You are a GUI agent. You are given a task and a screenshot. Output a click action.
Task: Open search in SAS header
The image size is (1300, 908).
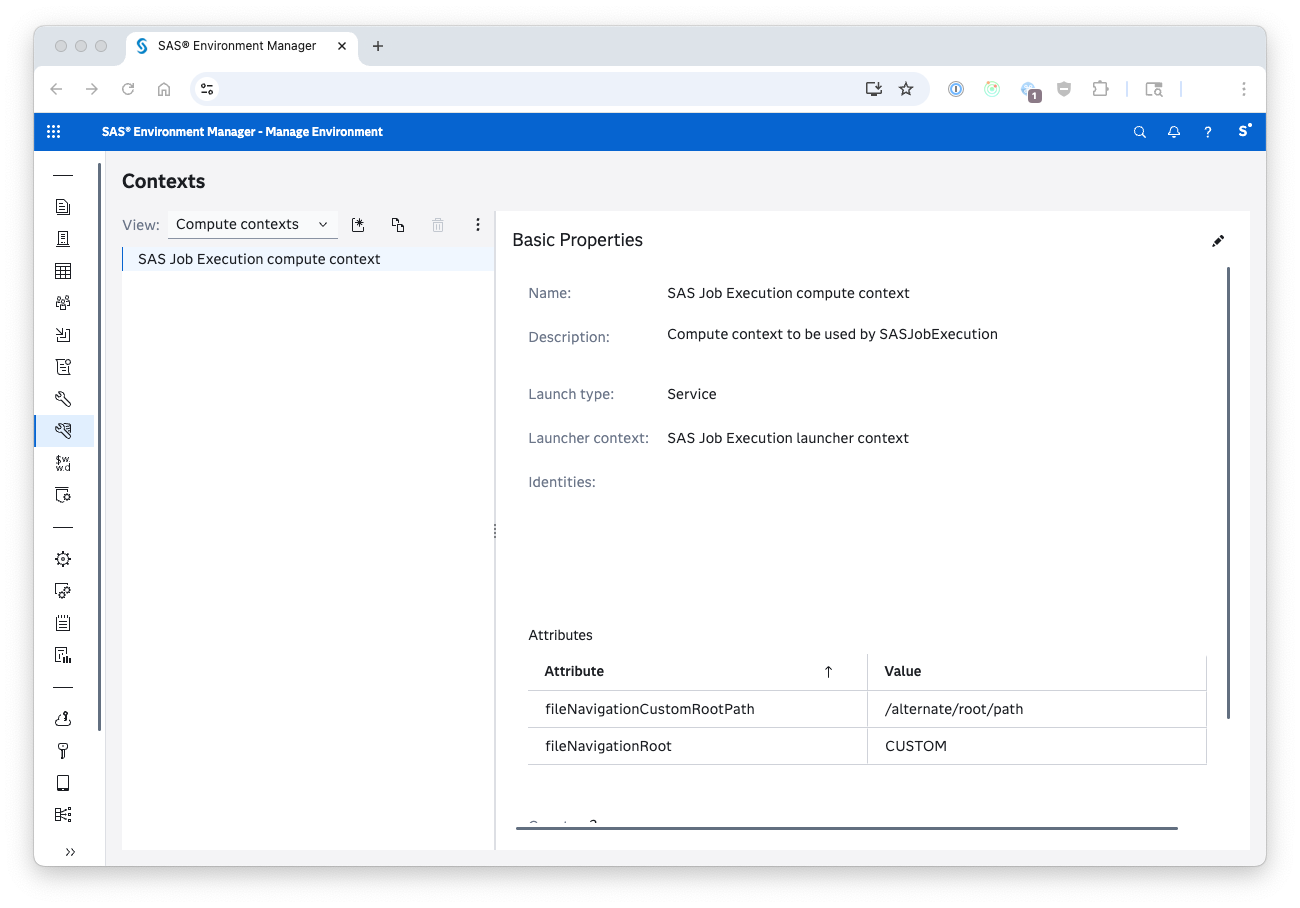pyautogui.click(x=1140, y=132)
